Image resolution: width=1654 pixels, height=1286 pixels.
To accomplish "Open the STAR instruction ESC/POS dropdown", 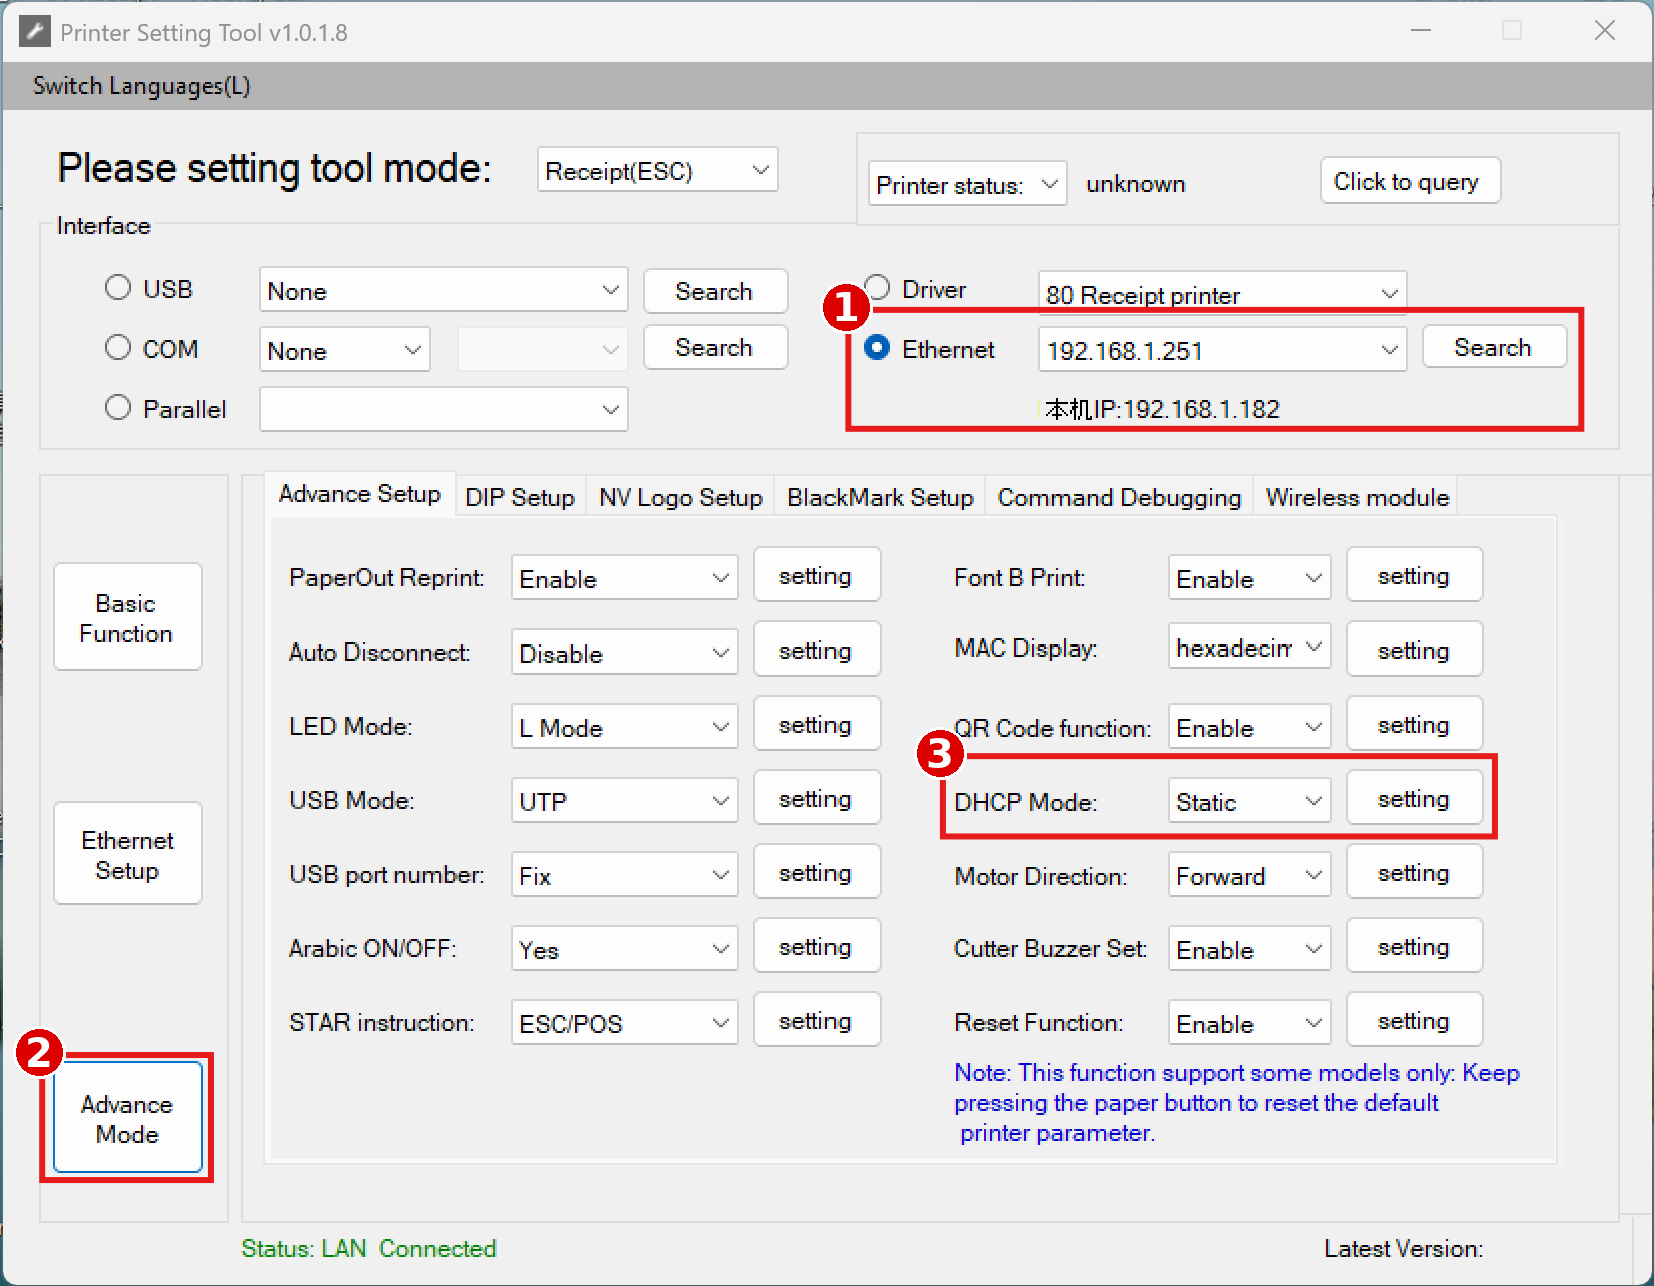I will [x=624, y=1022].
